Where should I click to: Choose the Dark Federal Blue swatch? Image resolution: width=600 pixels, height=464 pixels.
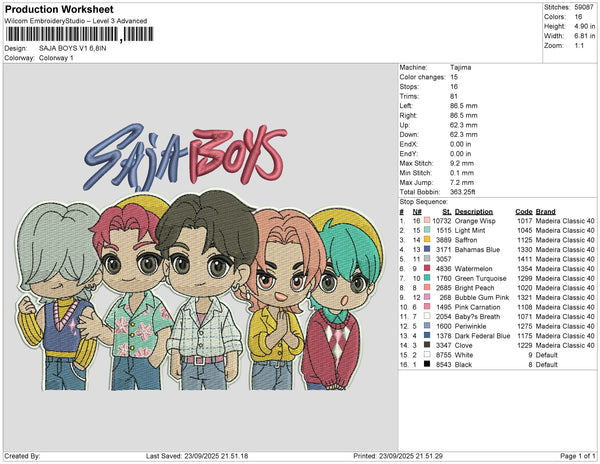[427, 335]
